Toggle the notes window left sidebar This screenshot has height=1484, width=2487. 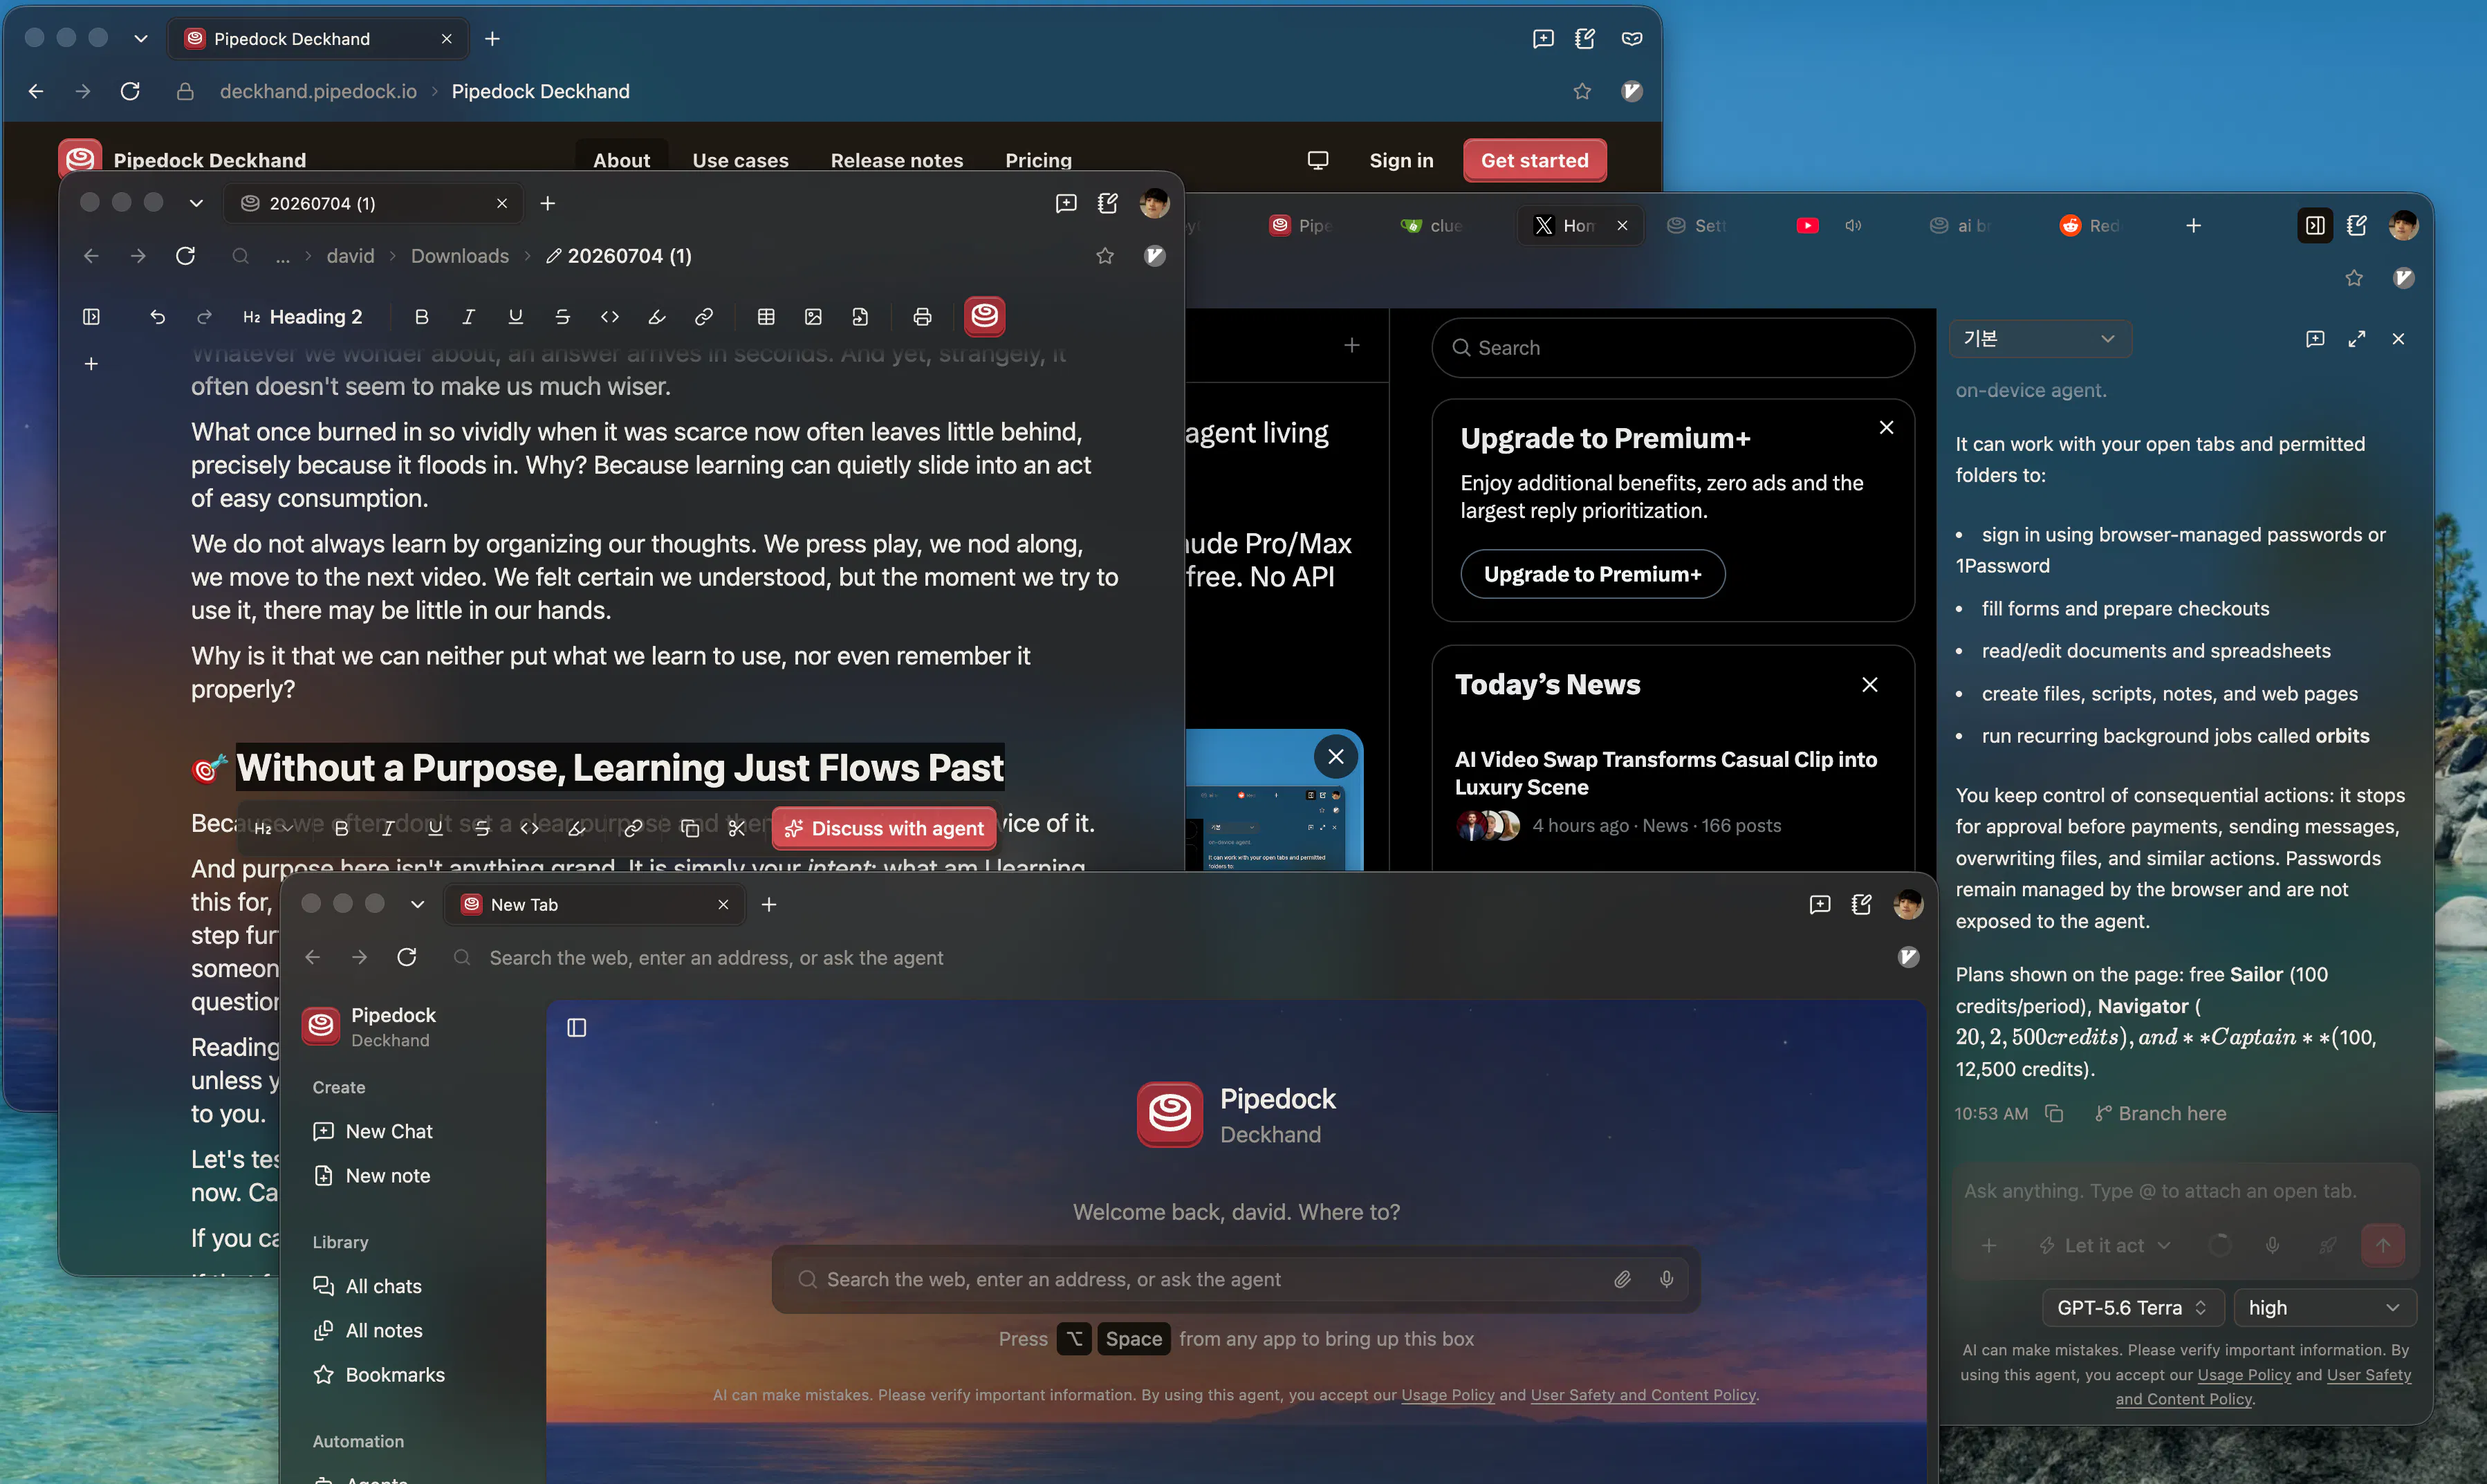point(91,317)
